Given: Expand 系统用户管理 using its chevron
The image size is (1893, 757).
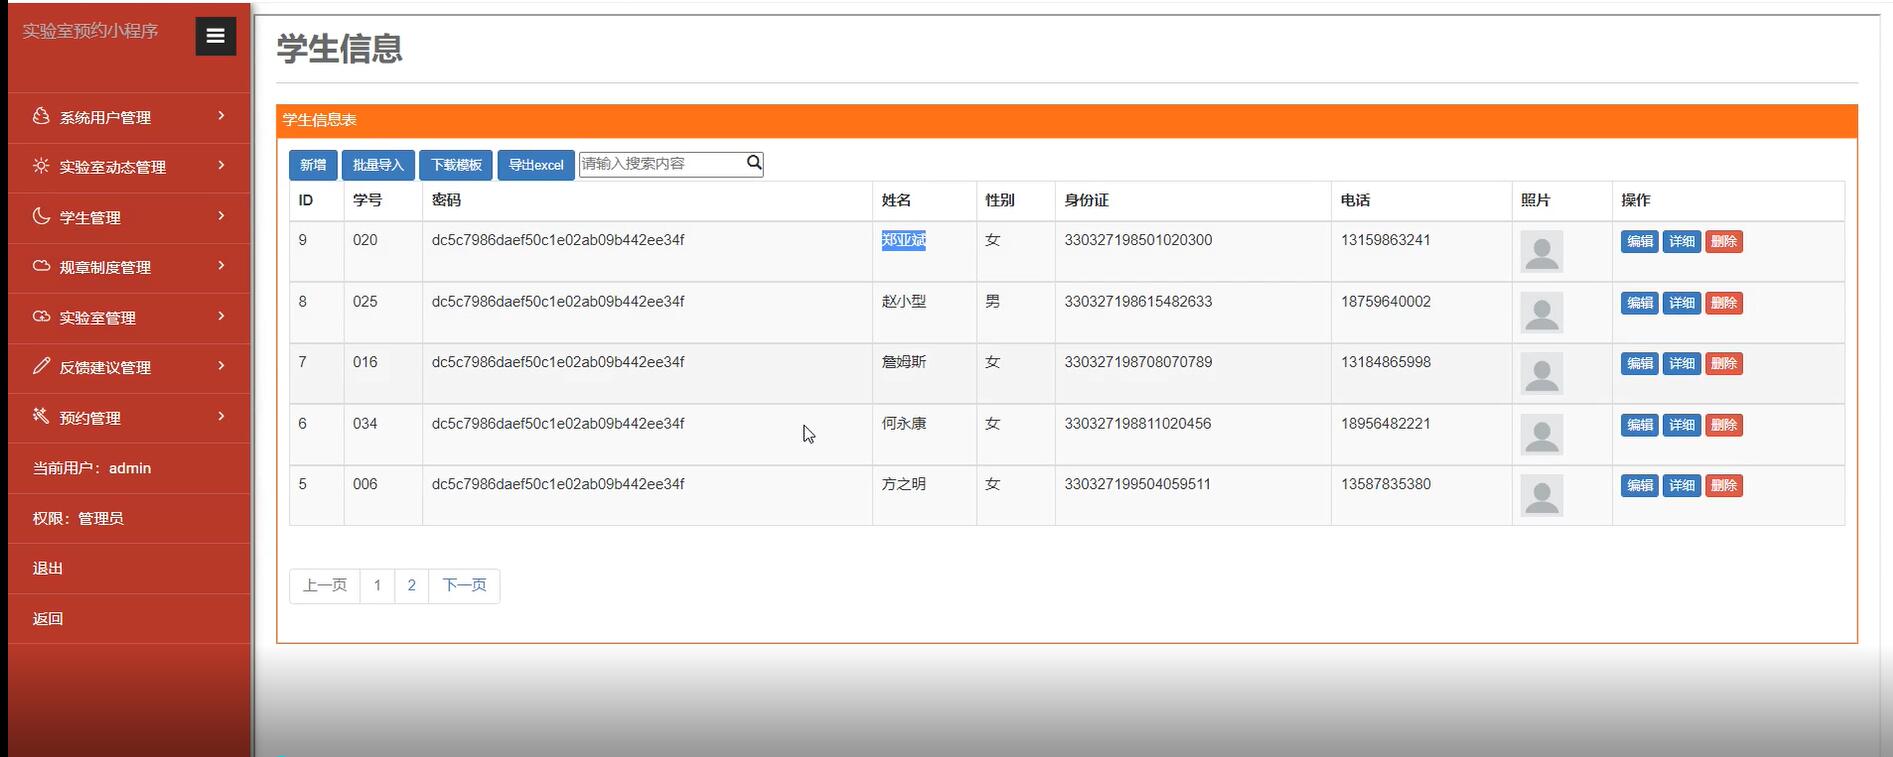Looking at the screenshot, I should [221, 116].
